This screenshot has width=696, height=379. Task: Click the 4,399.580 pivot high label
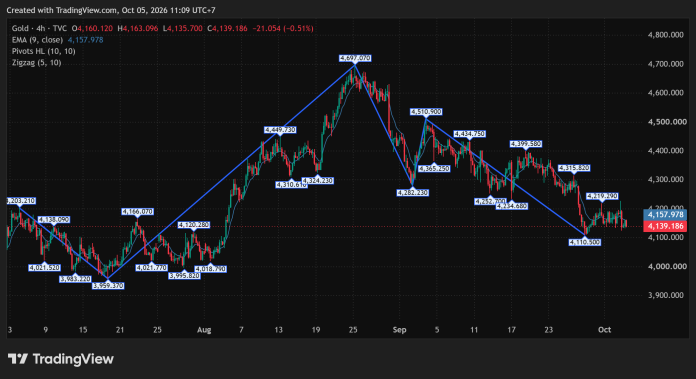tap(526, 144)
